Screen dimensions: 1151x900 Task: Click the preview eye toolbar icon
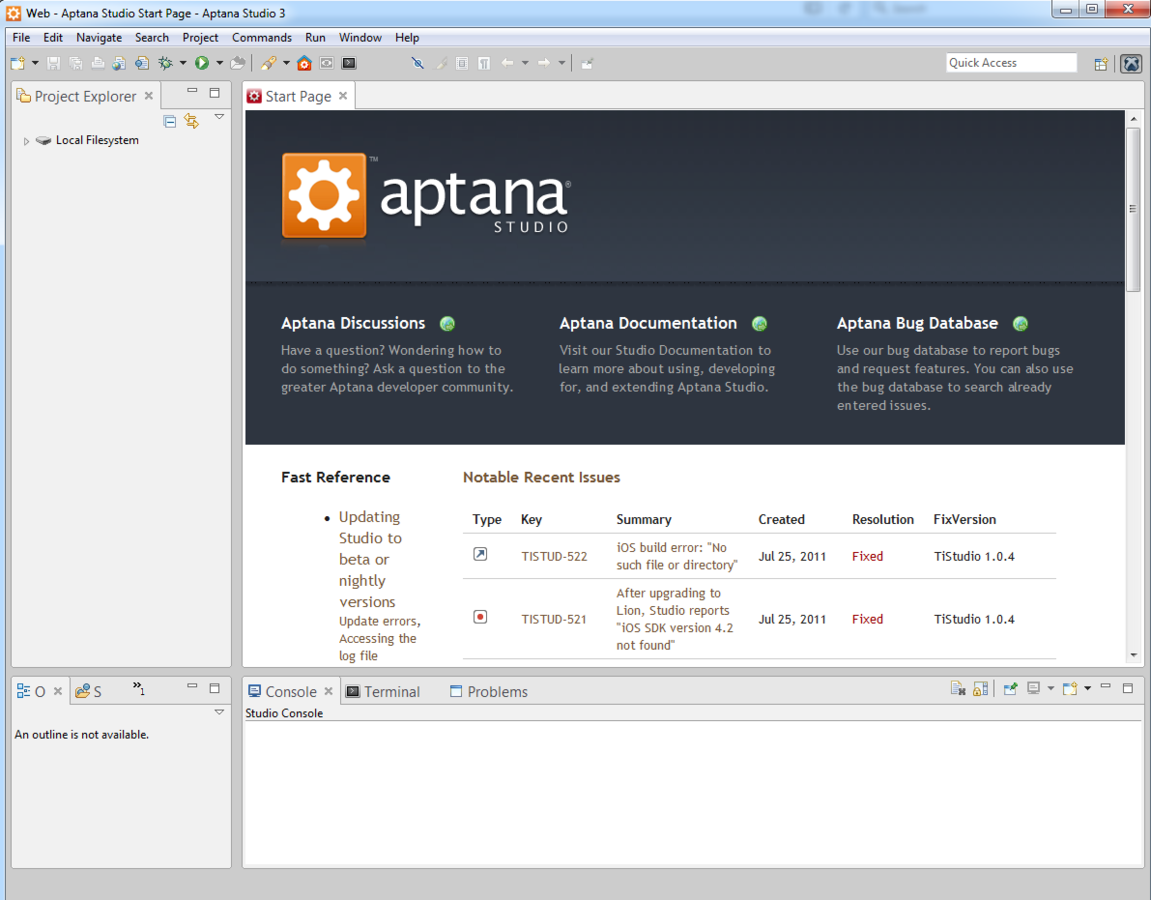[x=327, y=63]
